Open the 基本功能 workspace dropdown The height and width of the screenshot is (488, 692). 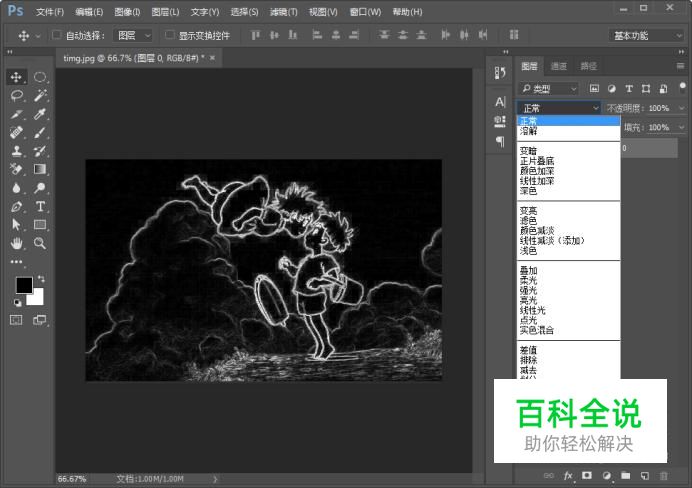point(647,36)
